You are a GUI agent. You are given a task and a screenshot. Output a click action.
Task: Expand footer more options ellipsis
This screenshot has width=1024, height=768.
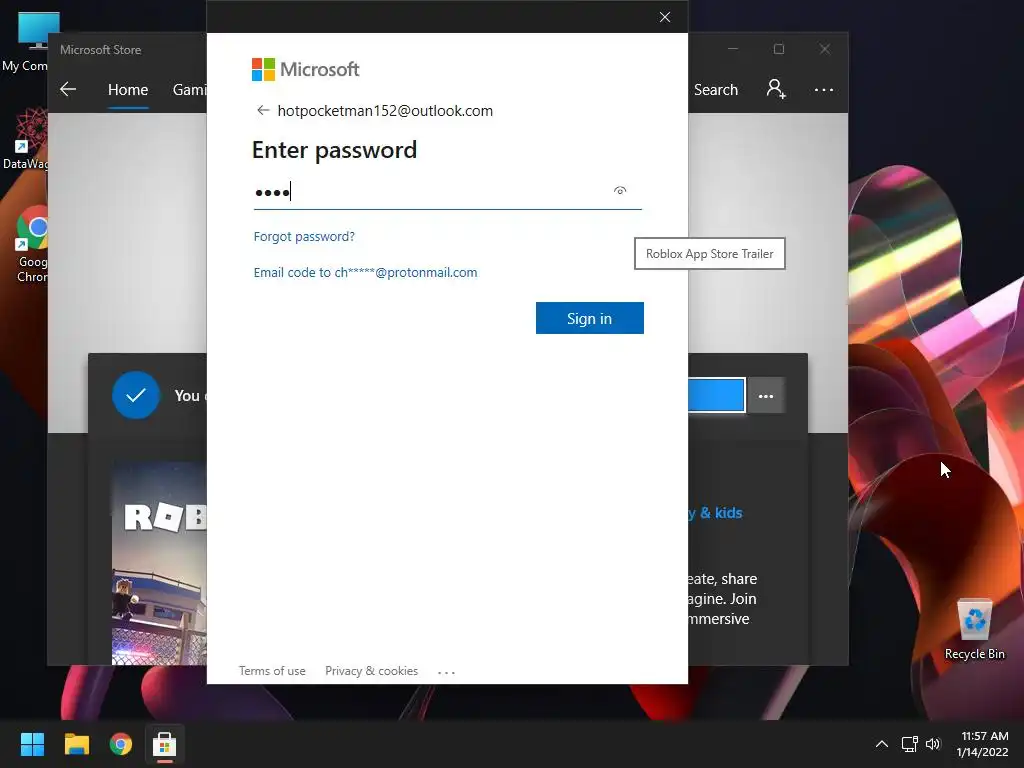point(447,671)
